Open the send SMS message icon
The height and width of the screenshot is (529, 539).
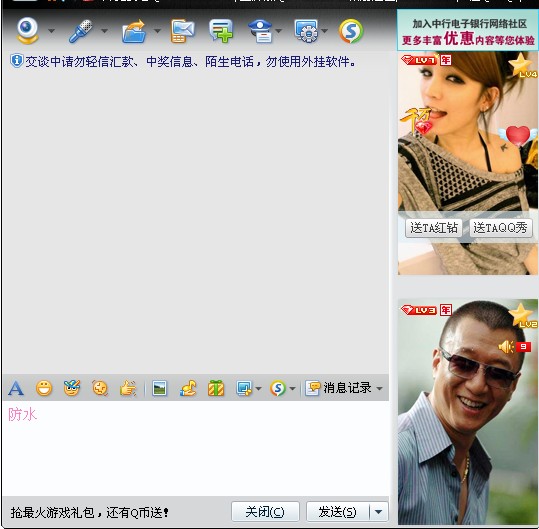183,31
